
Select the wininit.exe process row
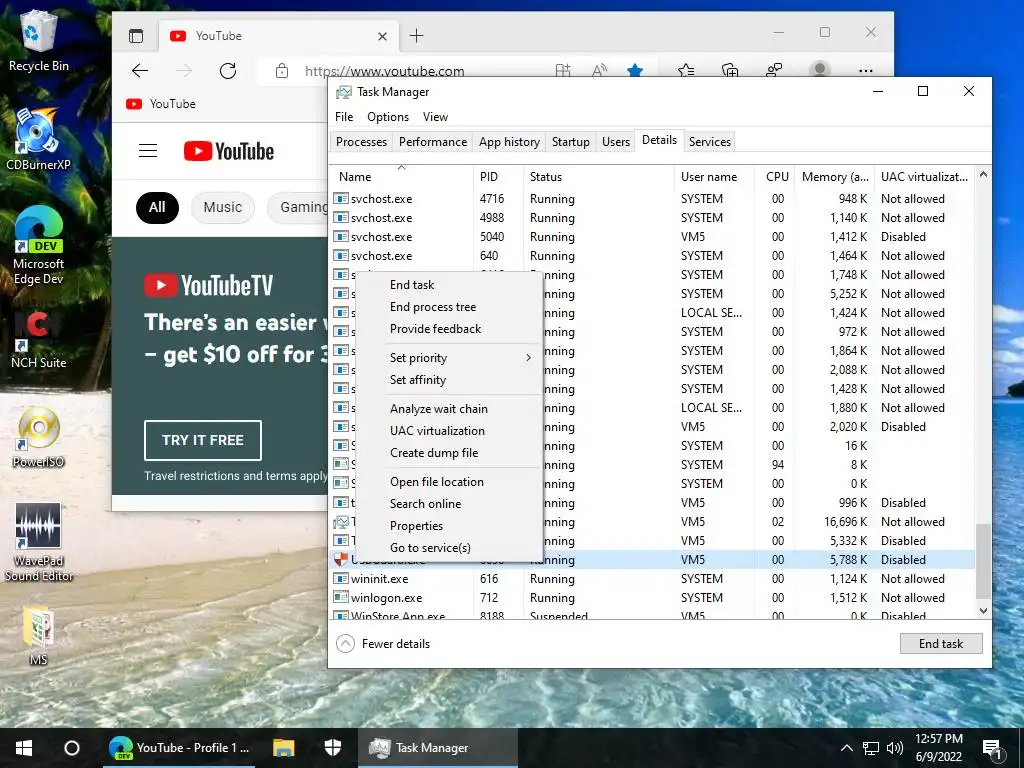click(x=653, y=579)
